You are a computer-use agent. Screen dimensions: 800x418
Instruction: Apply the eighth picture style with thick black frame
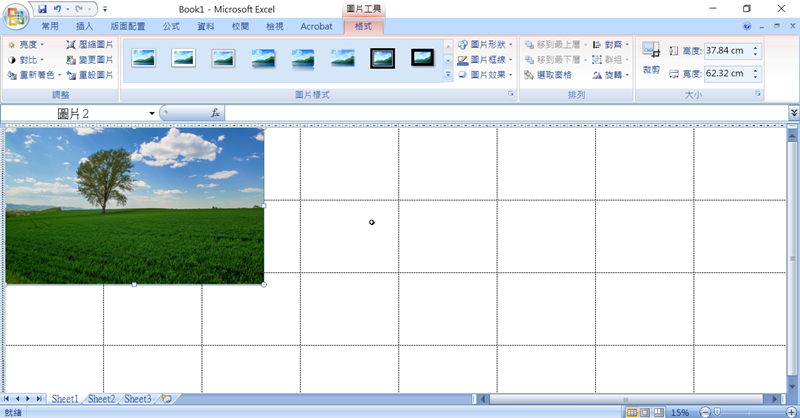(422, 58)
